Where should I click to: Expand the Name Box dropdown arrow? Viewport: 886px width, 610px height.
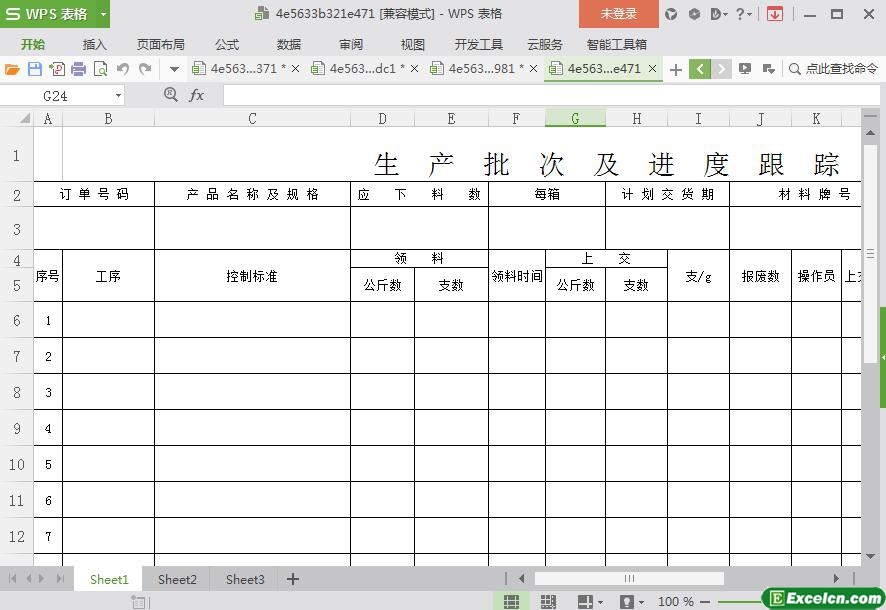[118, 96]
